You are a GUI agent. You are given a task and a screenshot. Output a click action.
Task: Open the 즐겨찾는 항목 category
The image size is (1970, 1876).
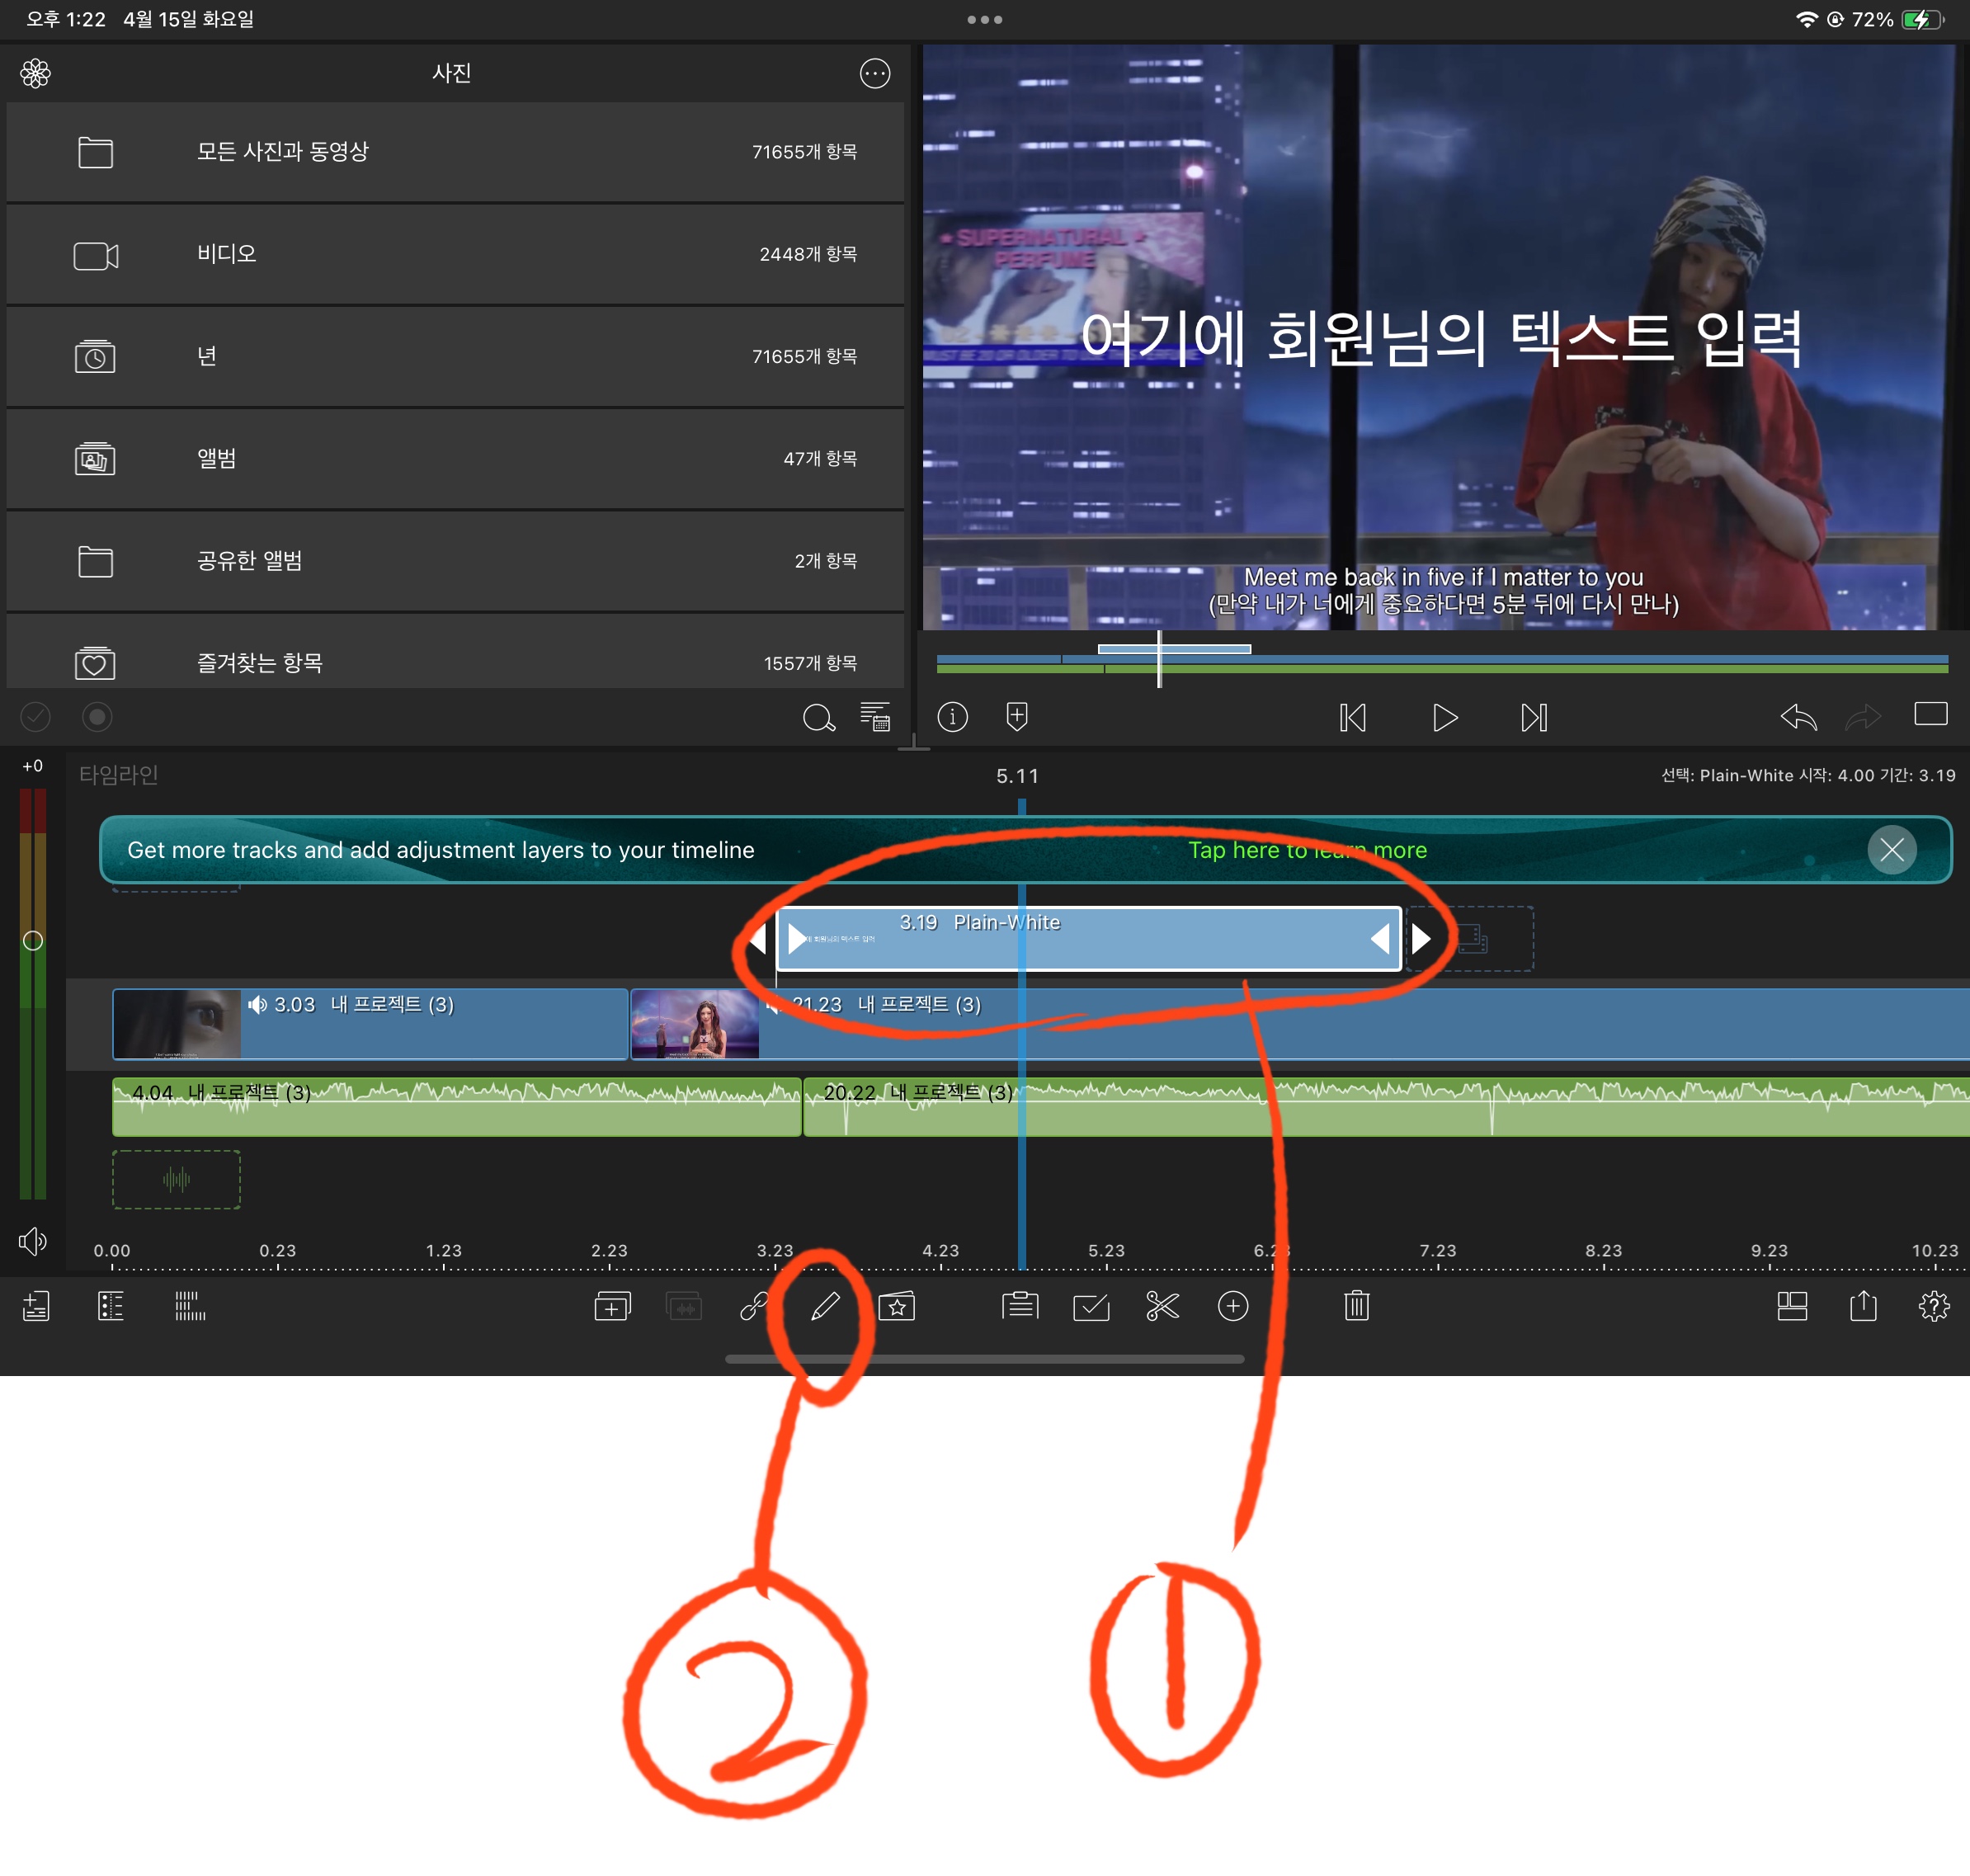coord(455,651)
